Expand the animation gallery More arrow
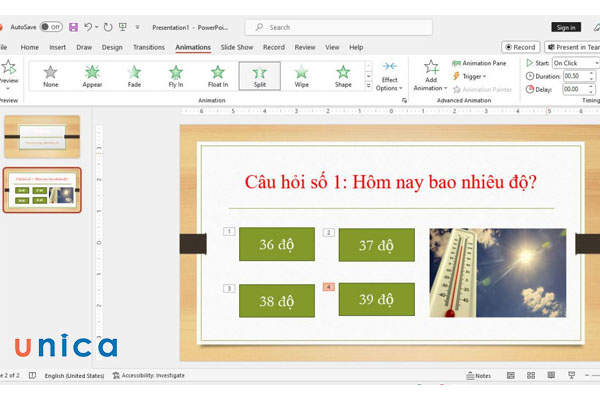 pyautogui.click(x=368, y=86)
